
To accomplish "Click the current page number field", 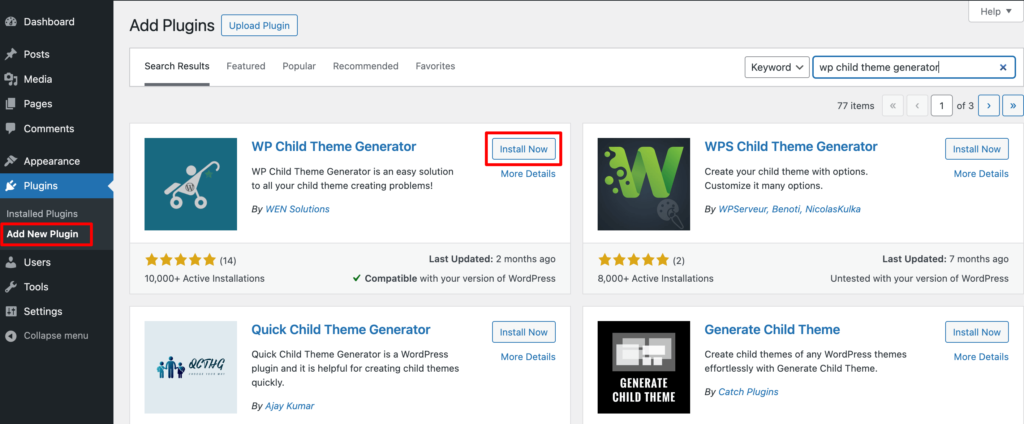I will pos(942,105).
